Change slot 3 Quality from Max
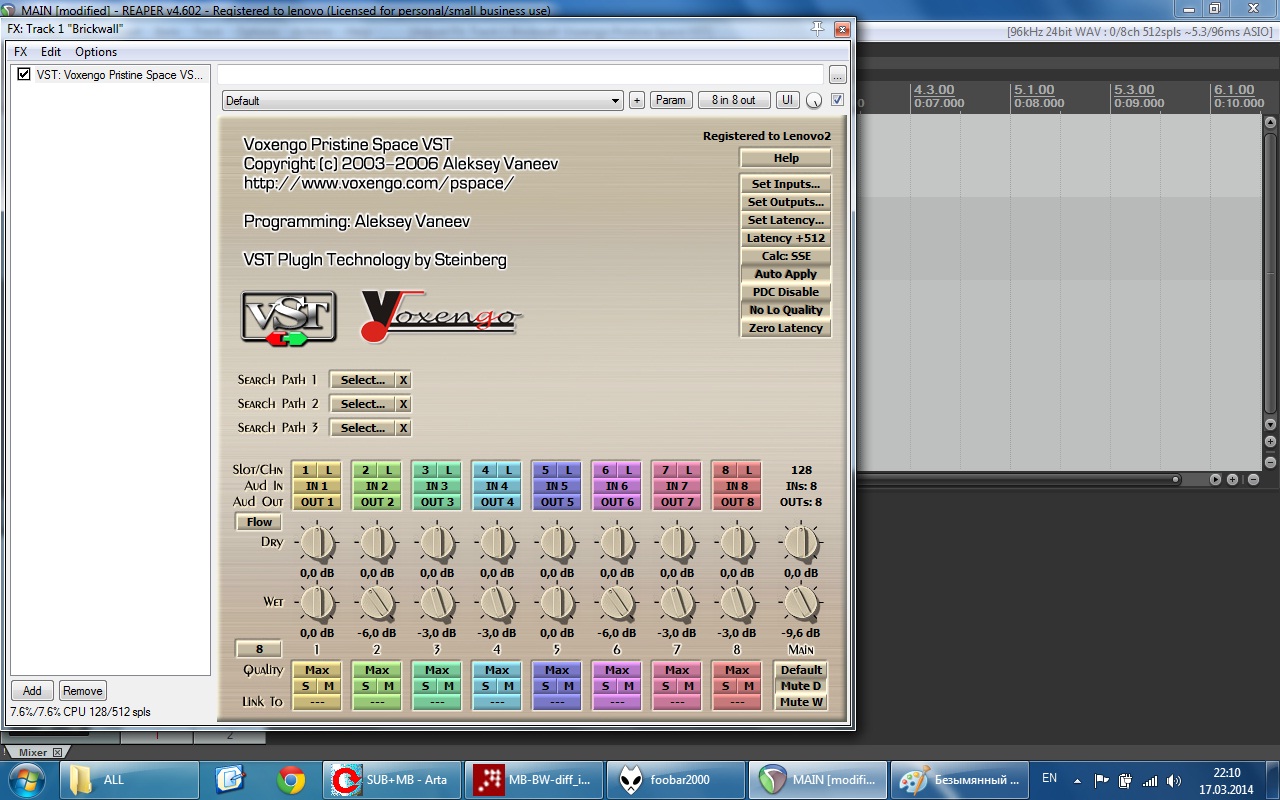The height and width of the screenshot is (800, 1280). click(x=437, y=670)
